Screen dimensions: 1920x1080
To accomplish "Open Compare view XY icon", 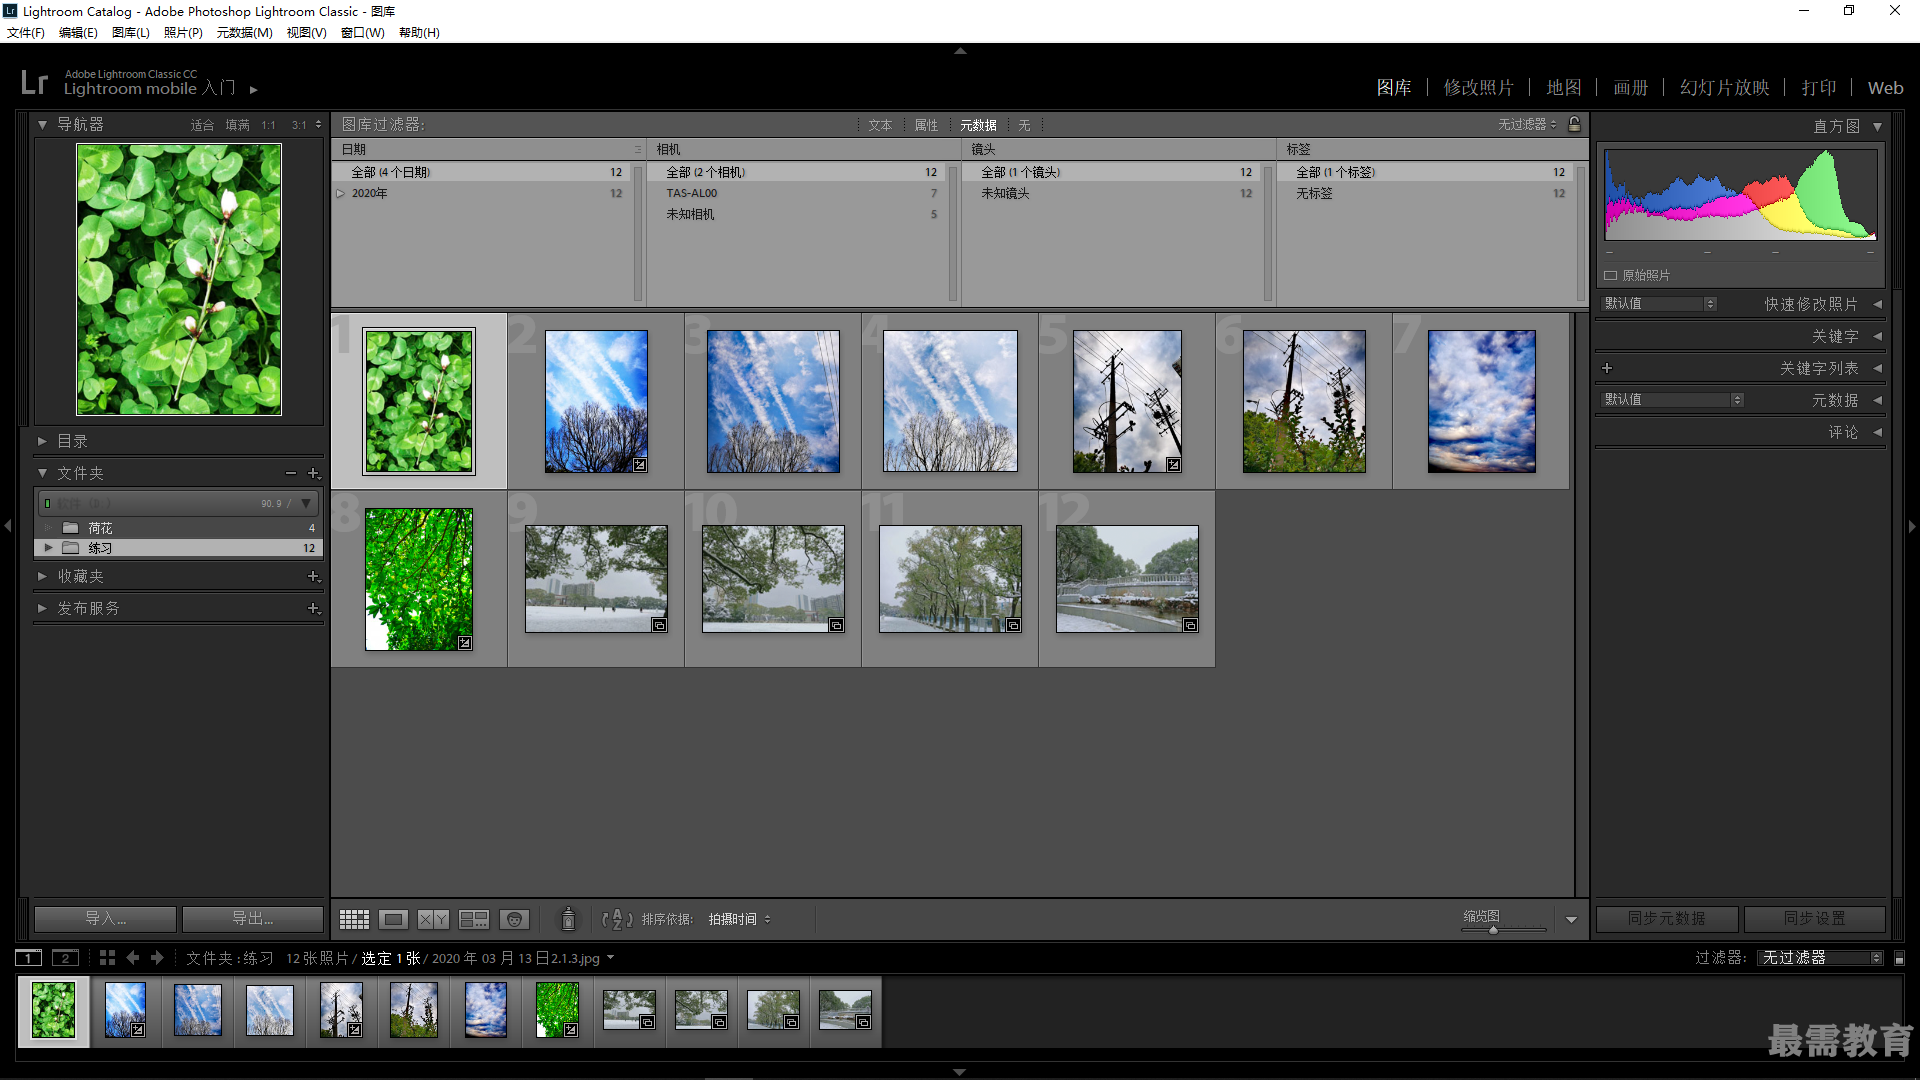I will coord(433,919).
